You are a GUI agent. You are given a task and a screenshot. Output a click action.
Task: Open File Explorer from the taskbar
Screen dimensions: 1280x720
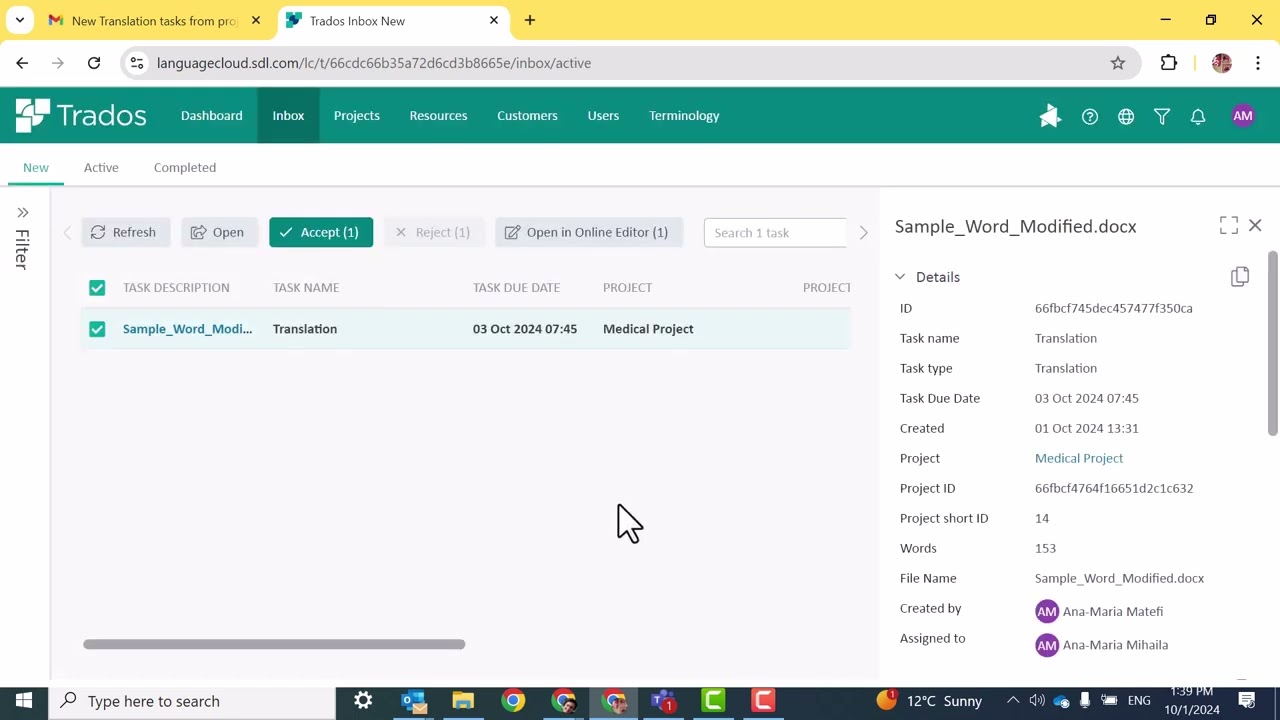463,701
